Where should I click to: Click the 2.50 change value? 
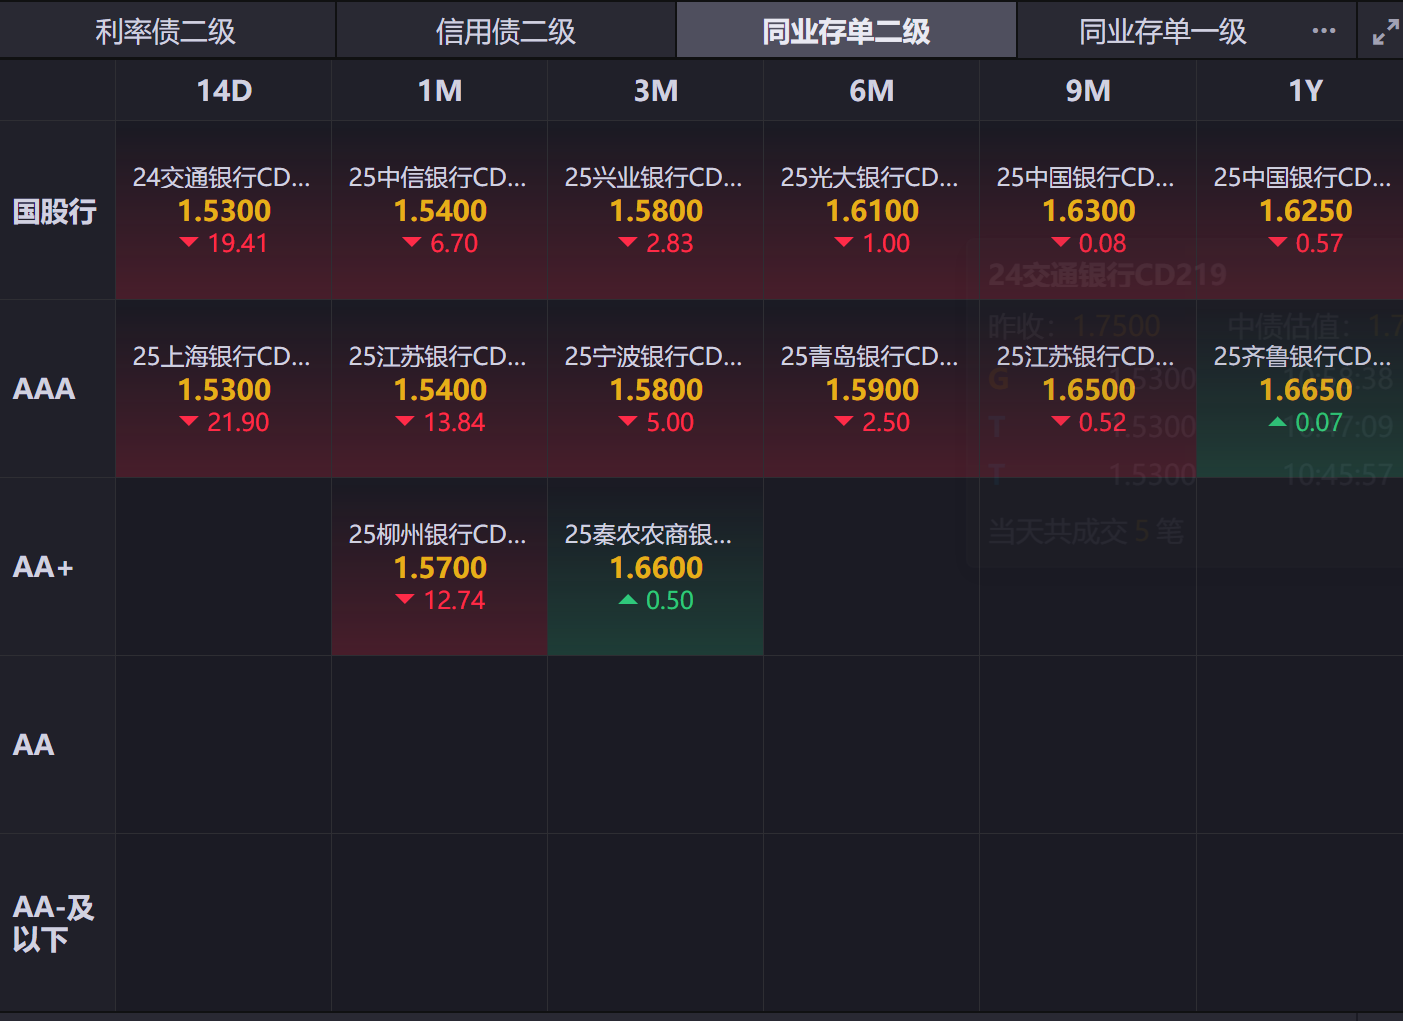click(x=886, y=422)
